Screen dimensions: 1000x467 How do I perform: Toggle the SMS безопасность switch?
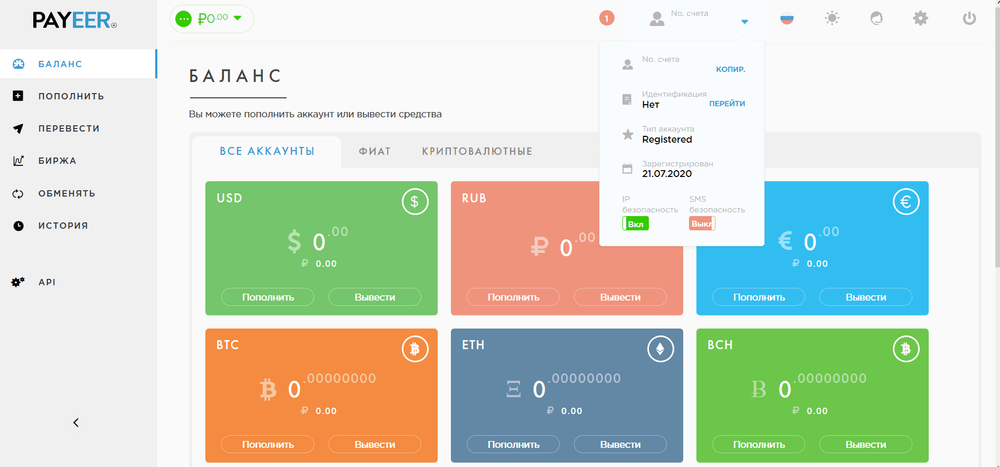[x=702, y=223]
